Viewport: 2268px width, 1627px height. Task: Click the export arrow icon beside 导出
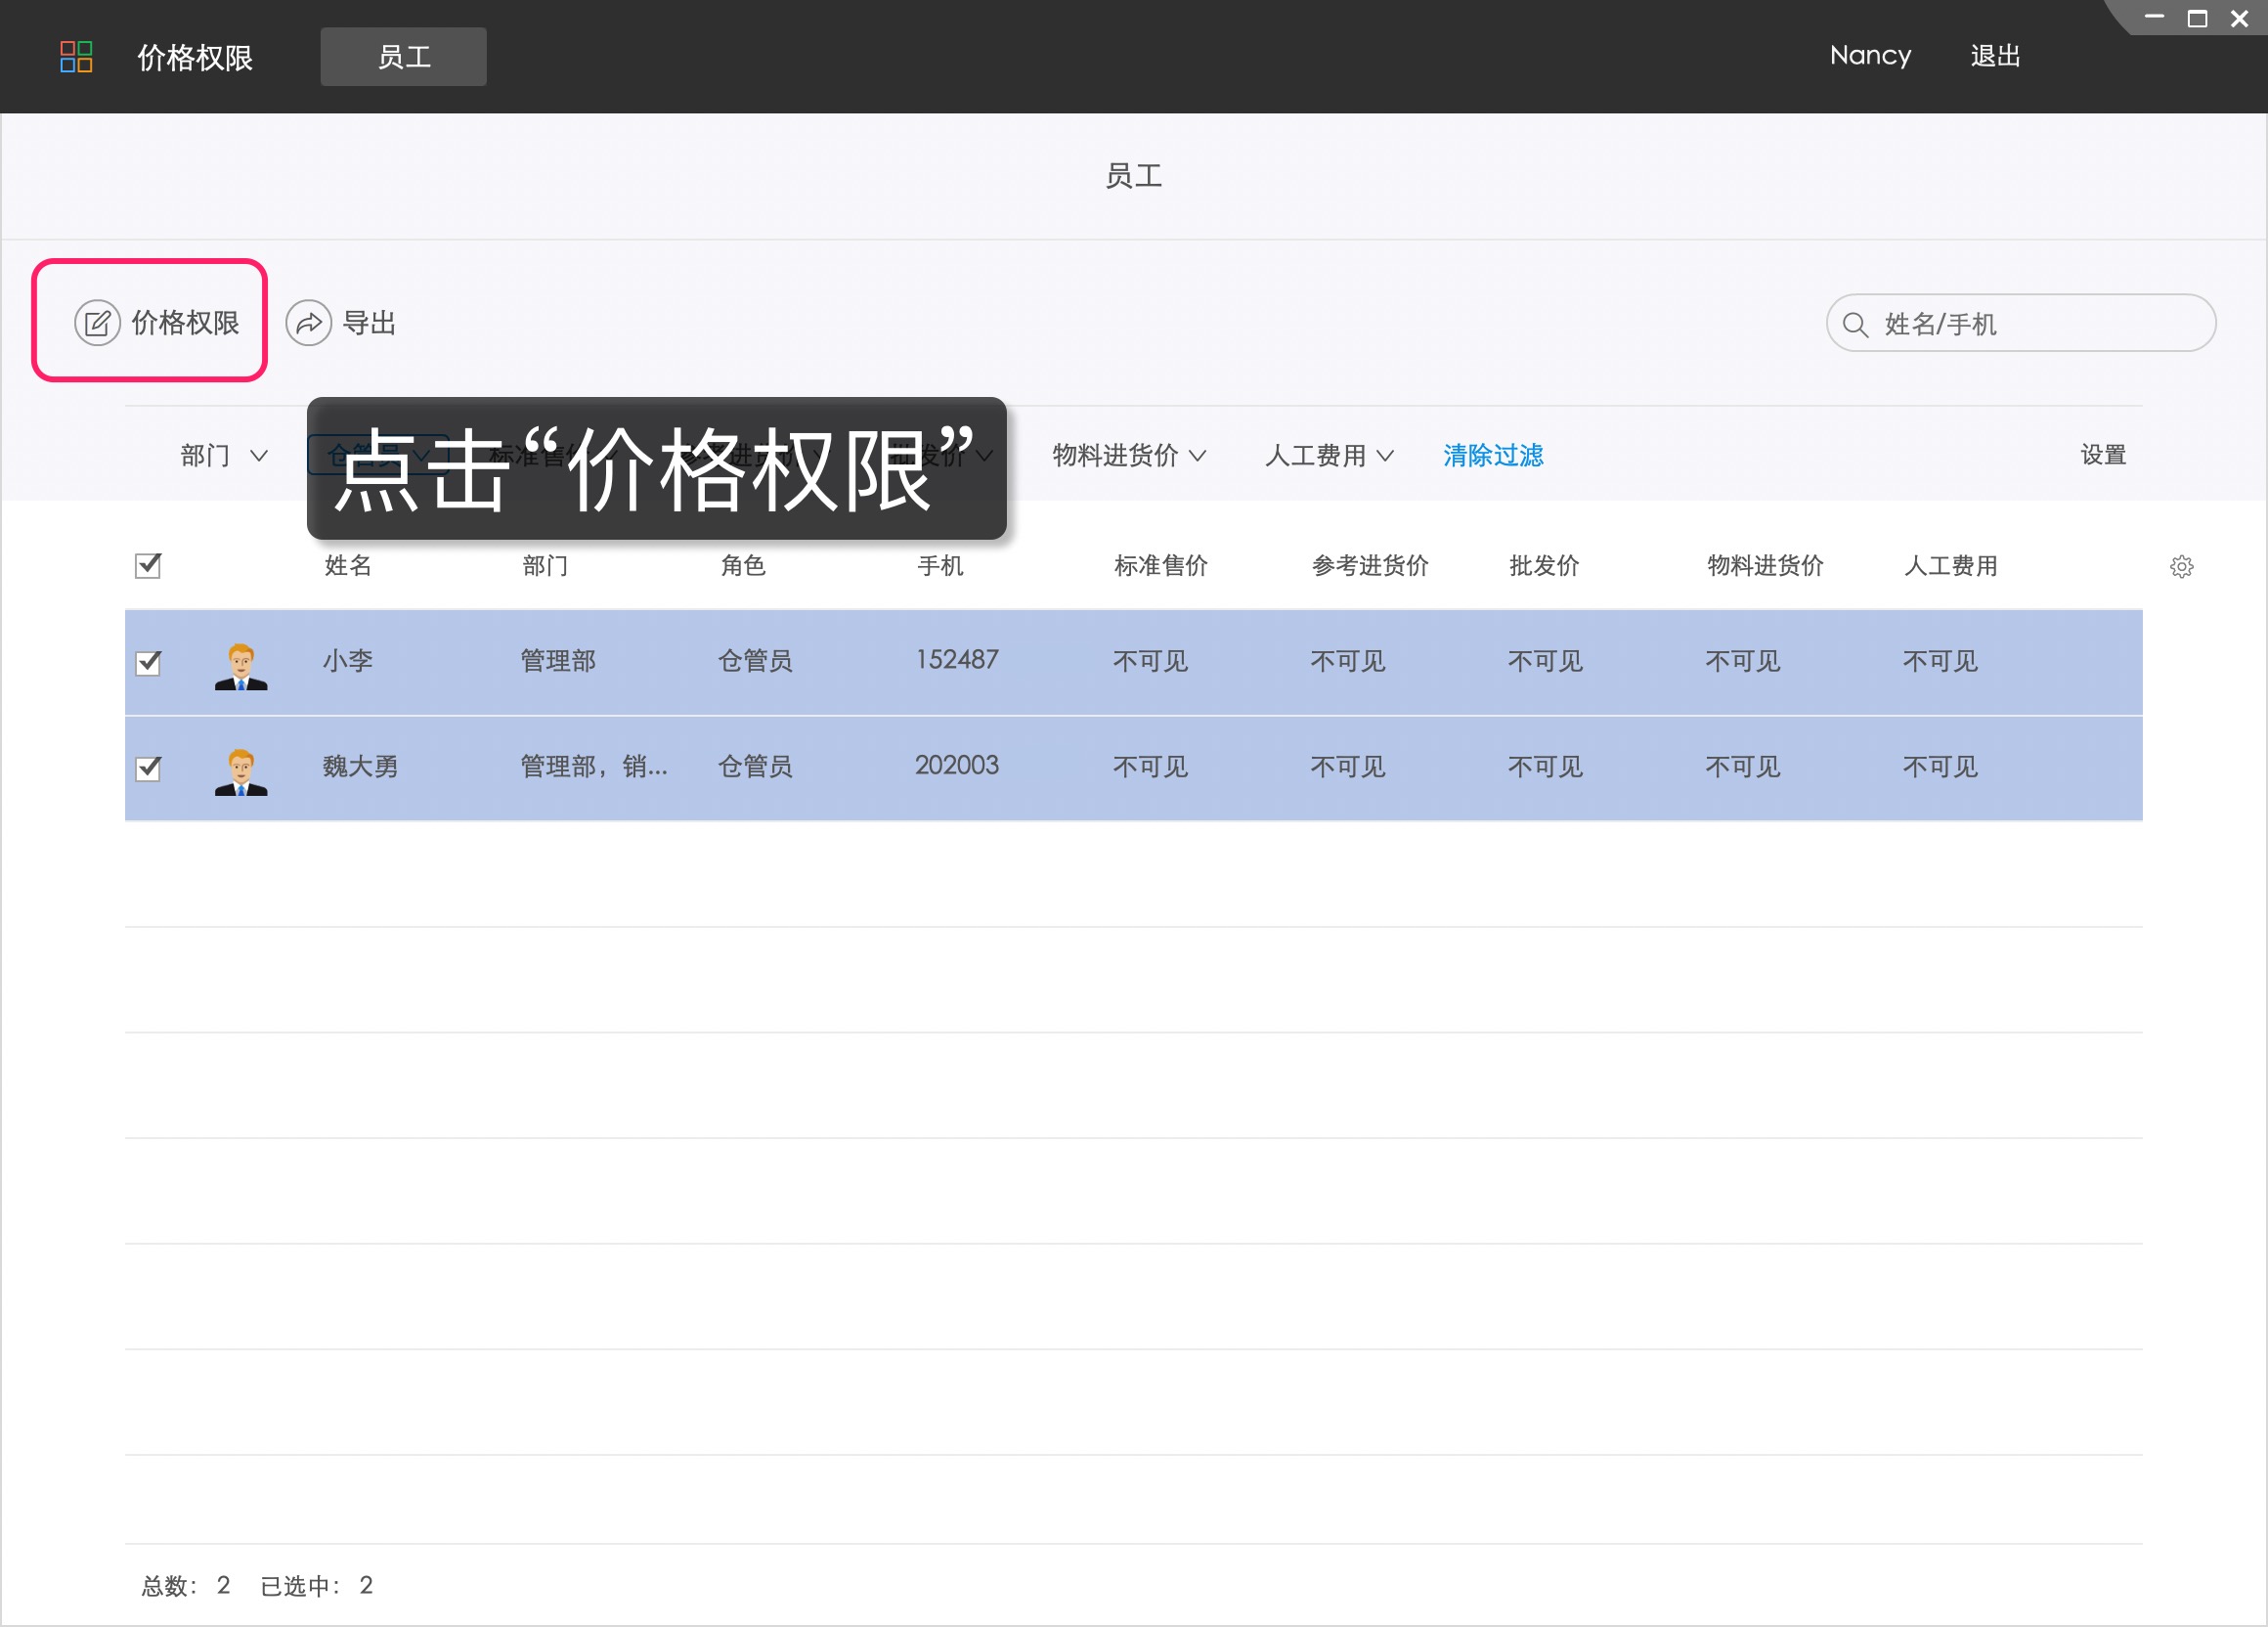click(x=309, y=322)
